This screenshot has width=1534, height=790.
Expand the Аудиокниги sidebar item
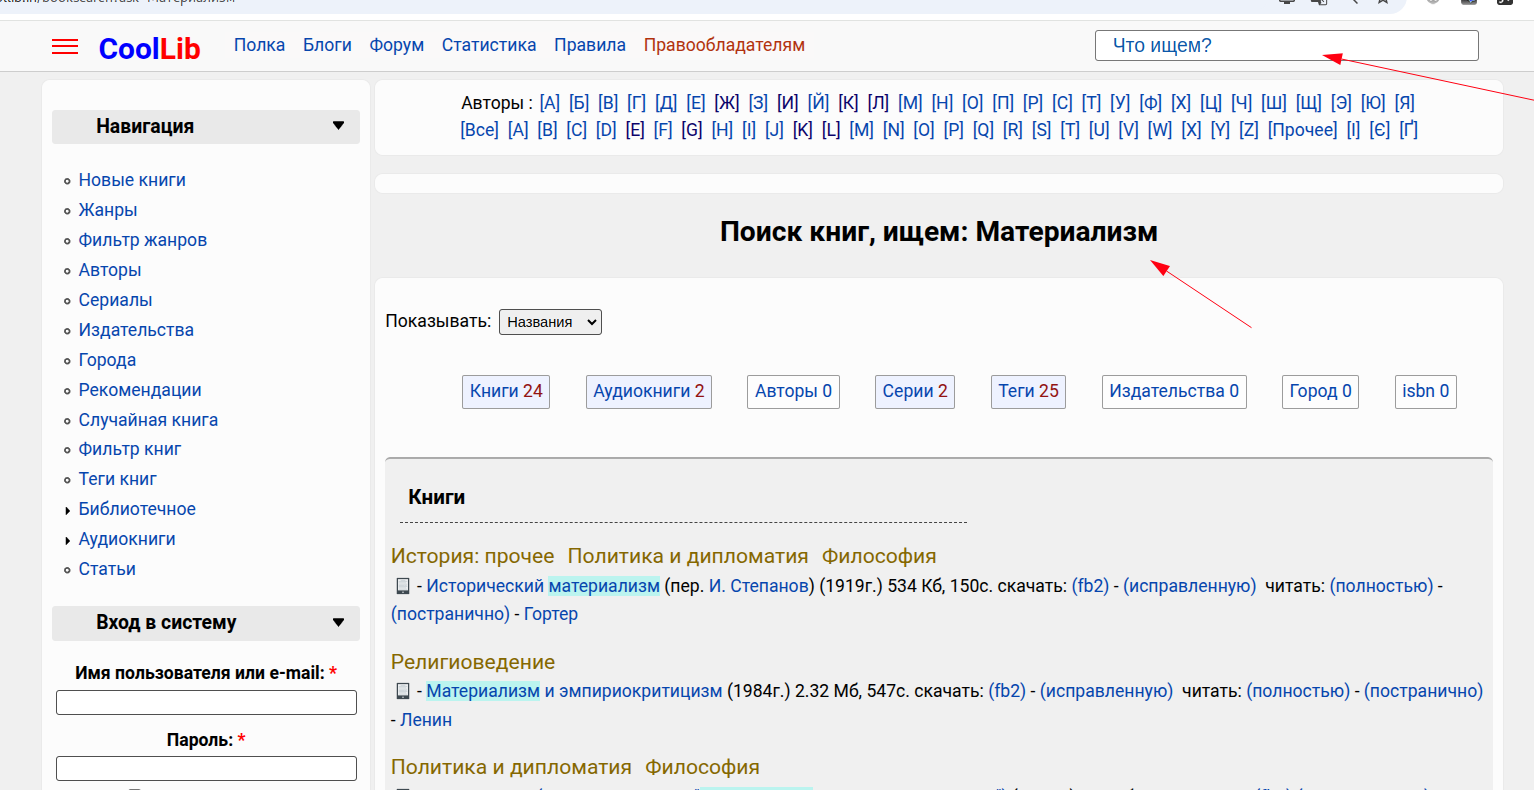(67, 540)
